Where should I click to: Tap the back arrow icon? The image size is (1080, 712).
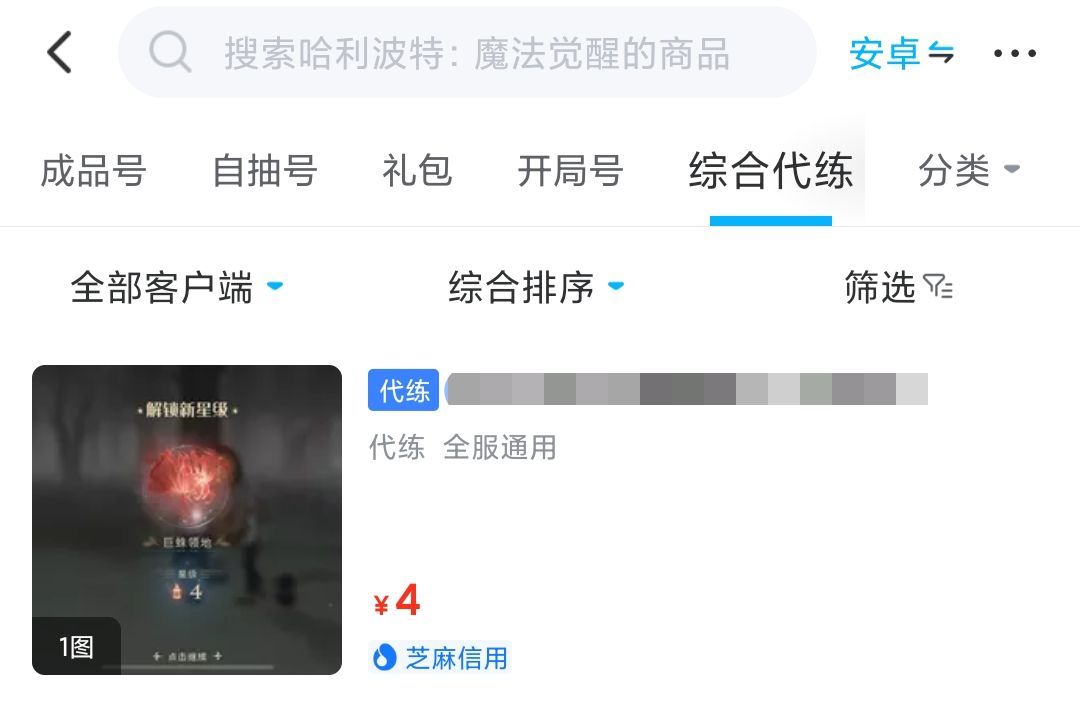[59, 52]
